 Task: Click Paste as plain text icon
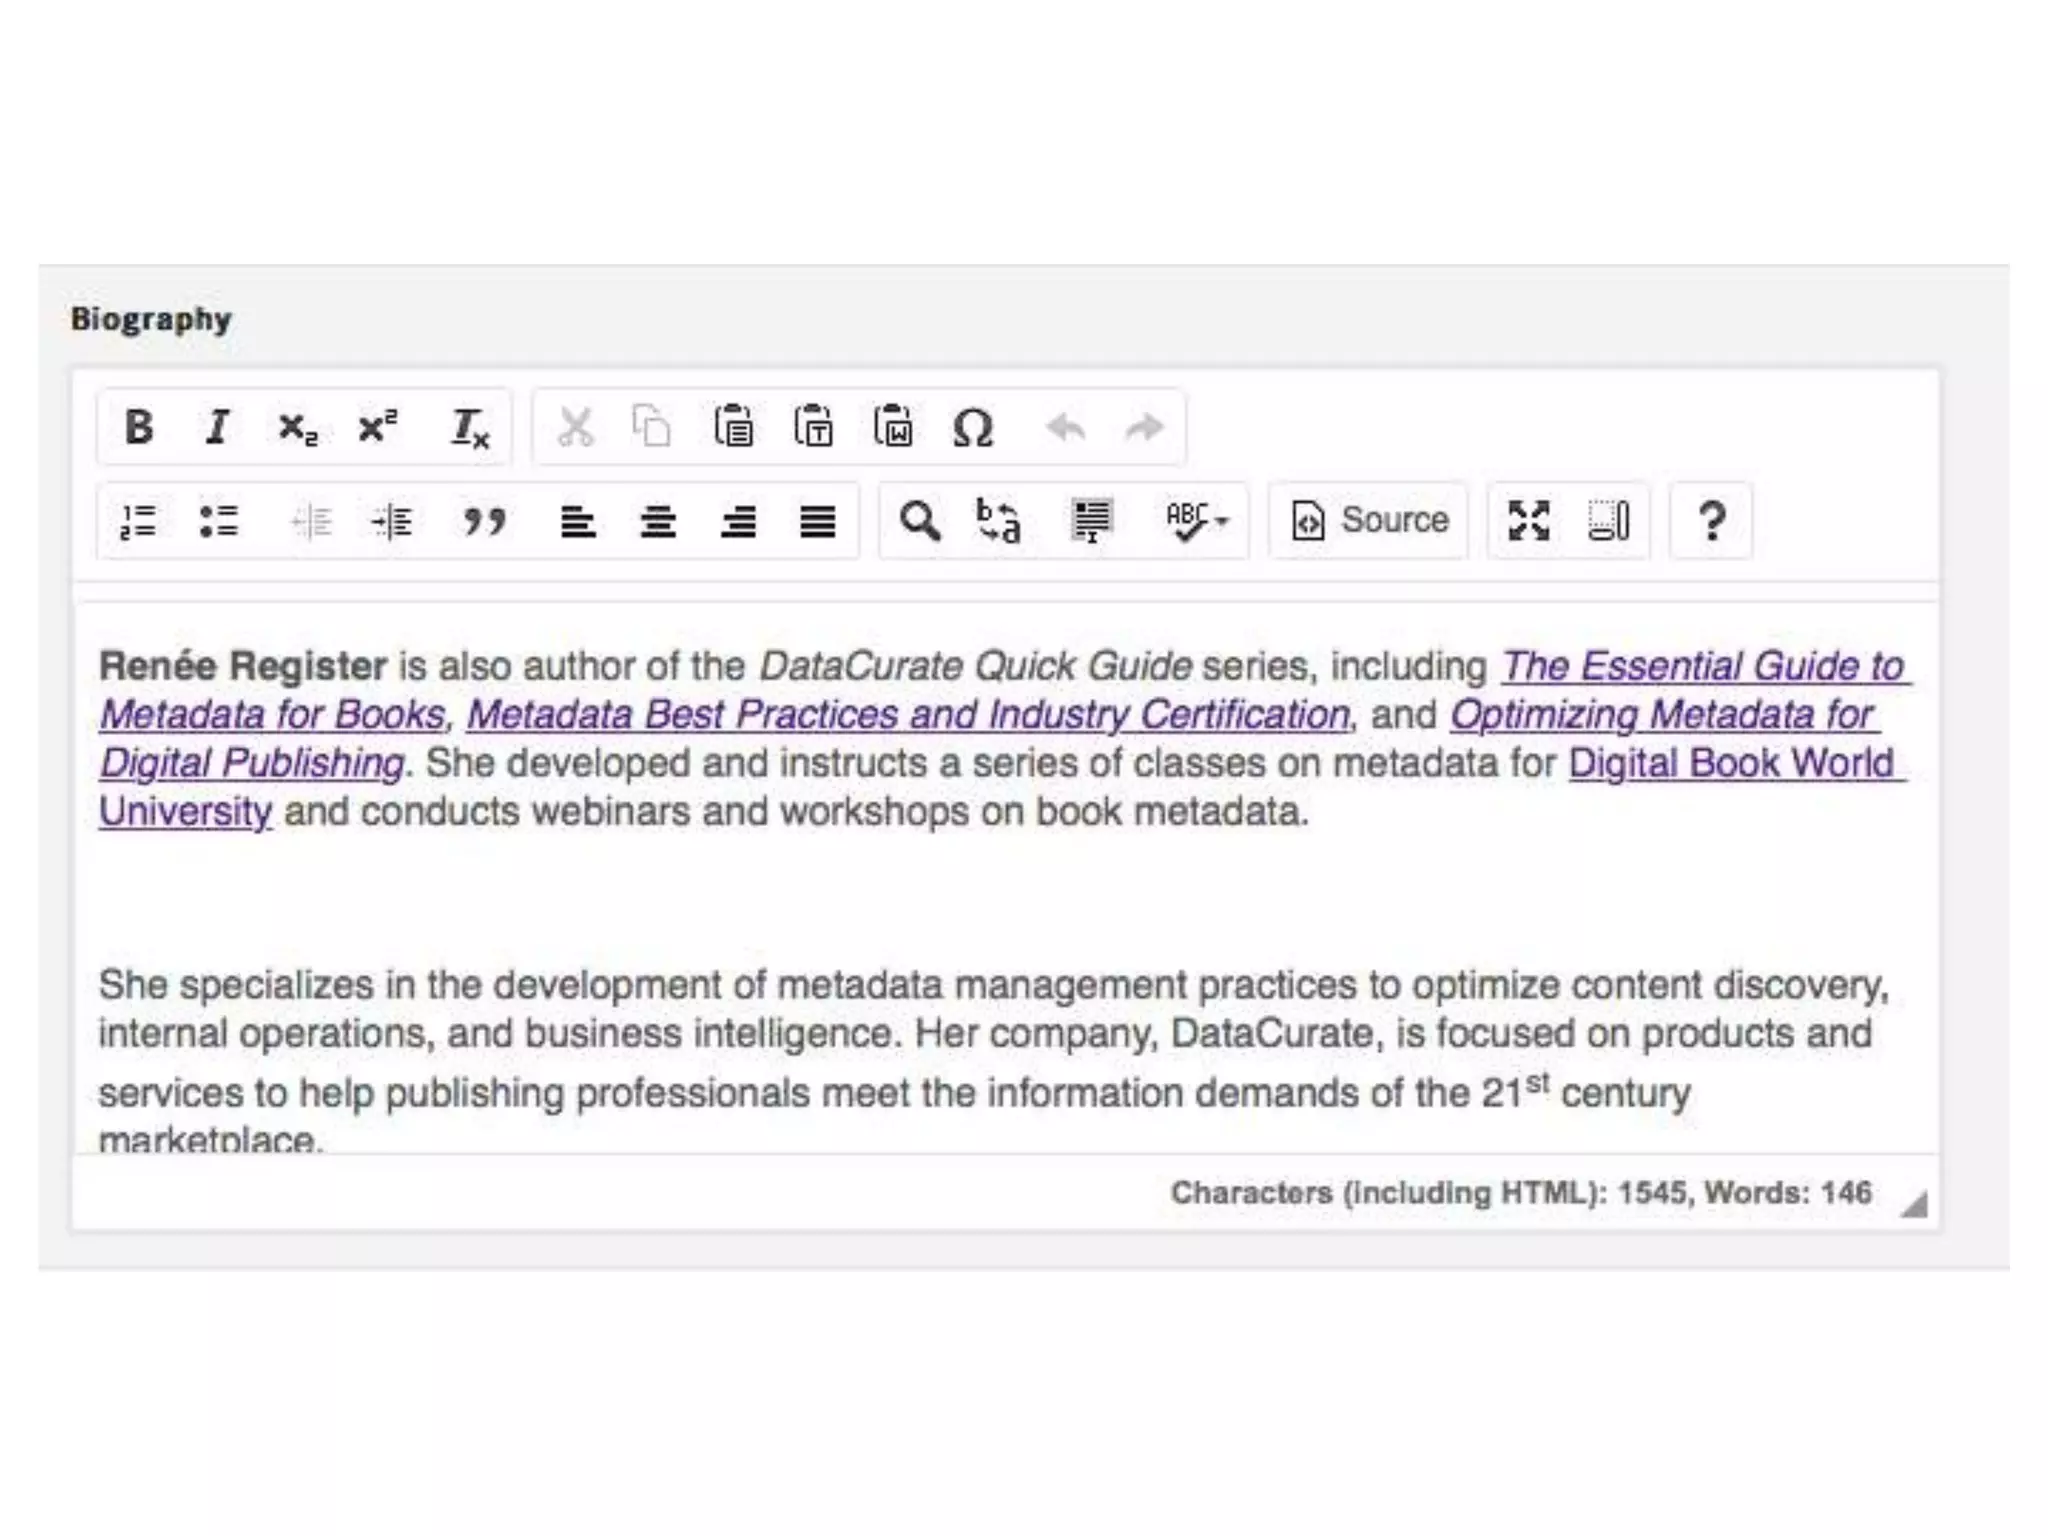pyautogui.click(x=813, y=427)
